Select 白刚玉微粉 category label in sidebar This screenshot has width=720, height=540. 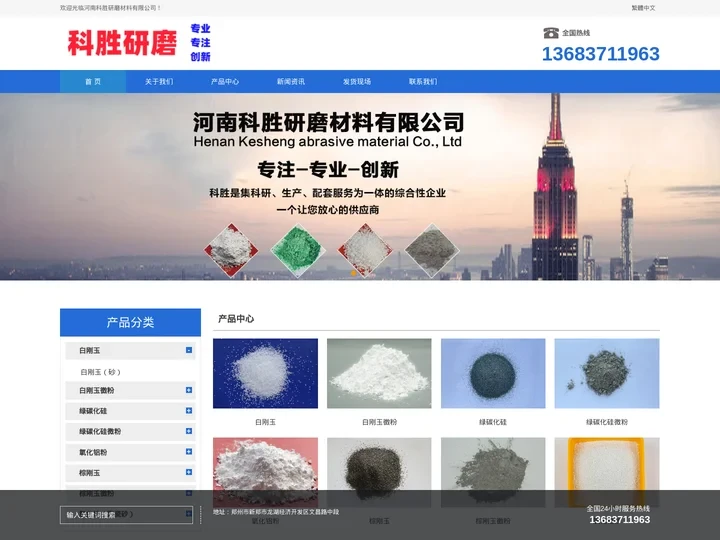tap(96, 390)
